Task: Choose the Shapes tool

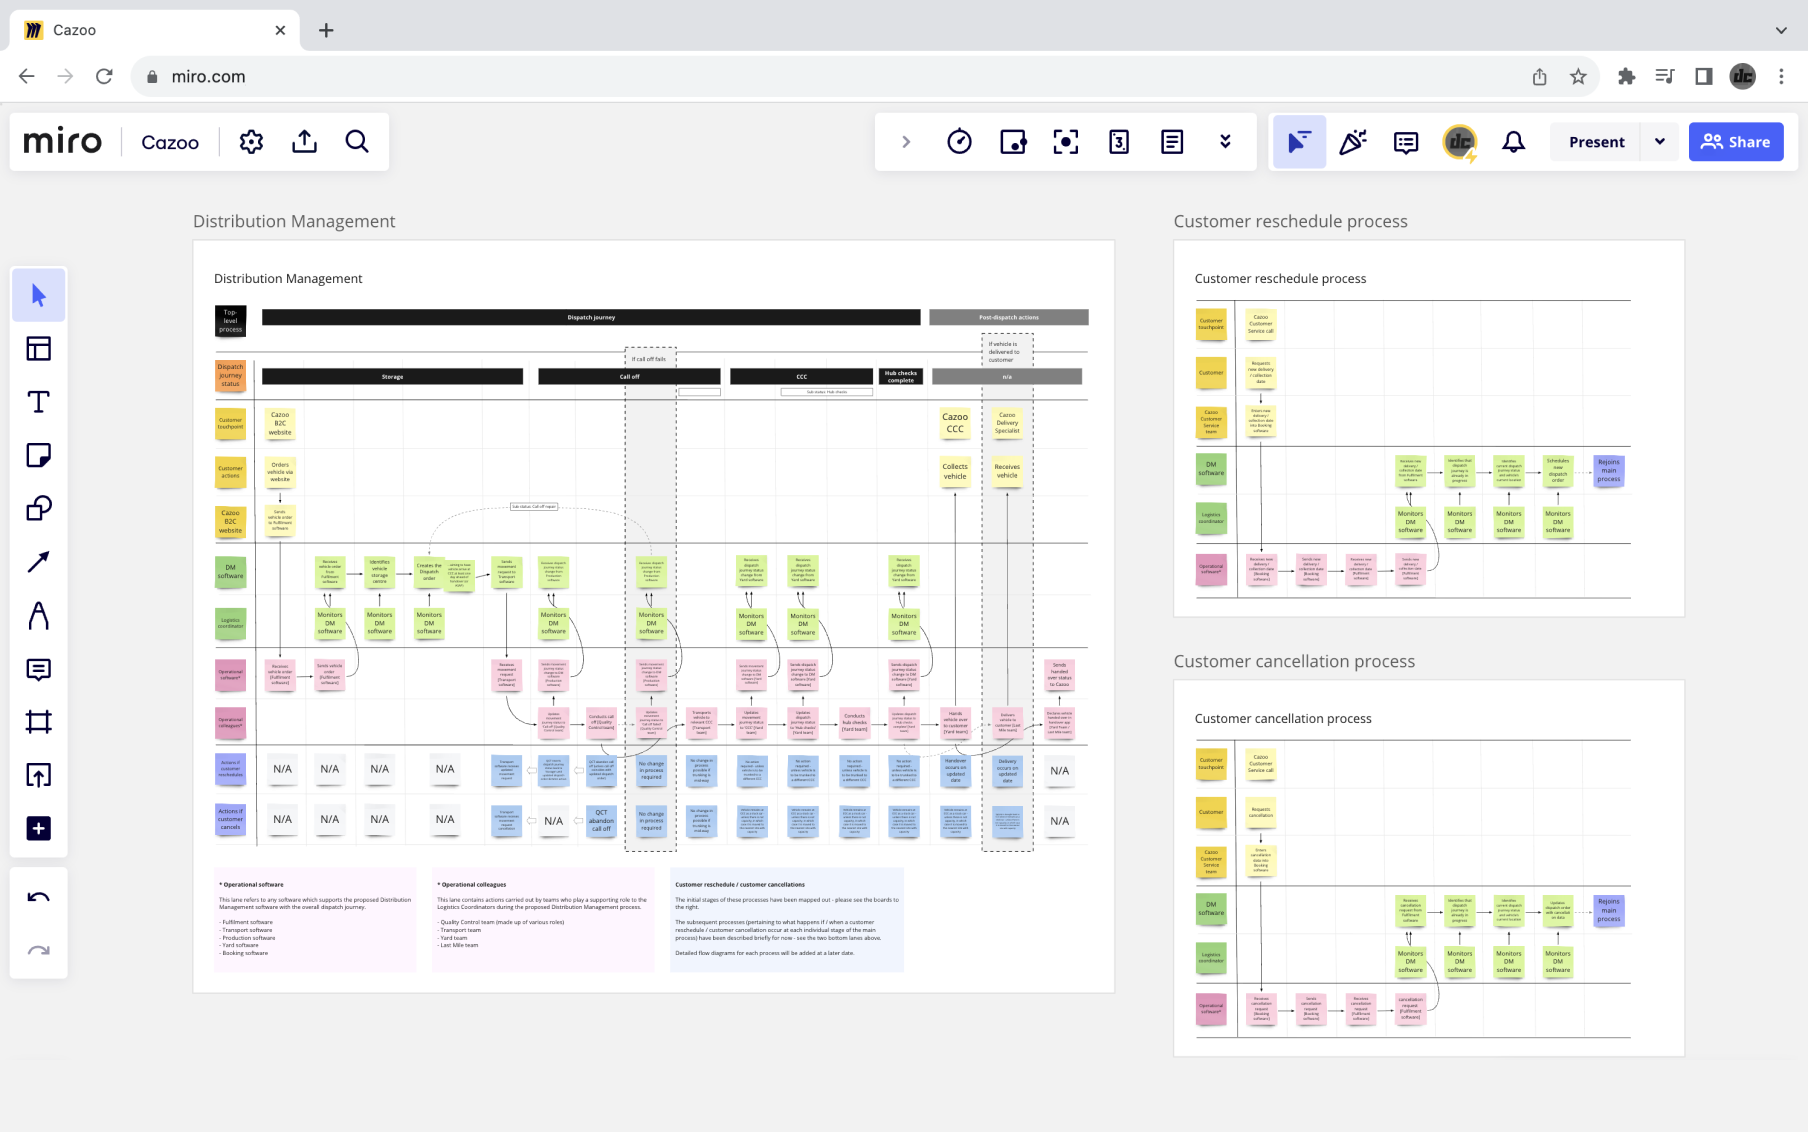Action: pos(38,509)
